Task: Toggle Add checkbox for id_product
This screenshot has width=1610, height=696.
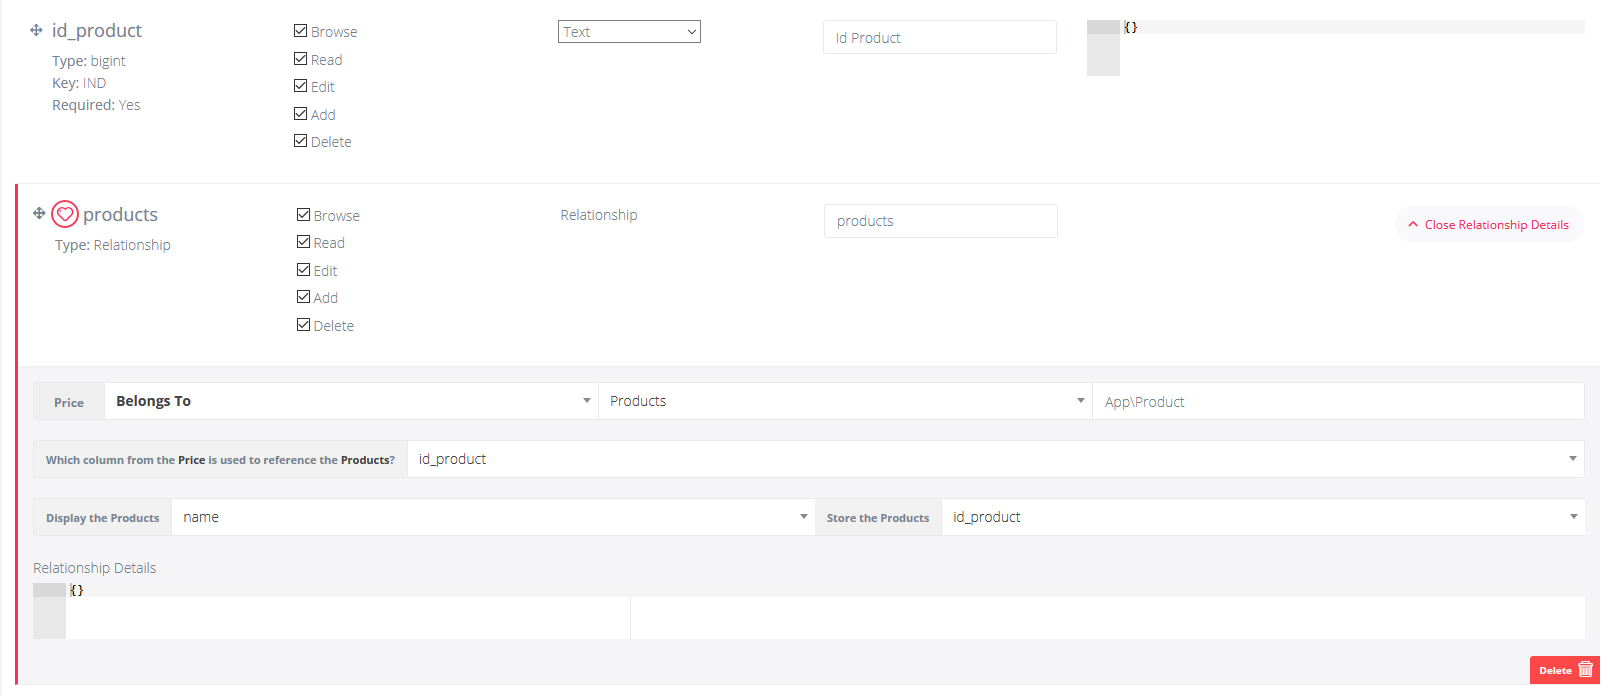Action: click(300, 114)
